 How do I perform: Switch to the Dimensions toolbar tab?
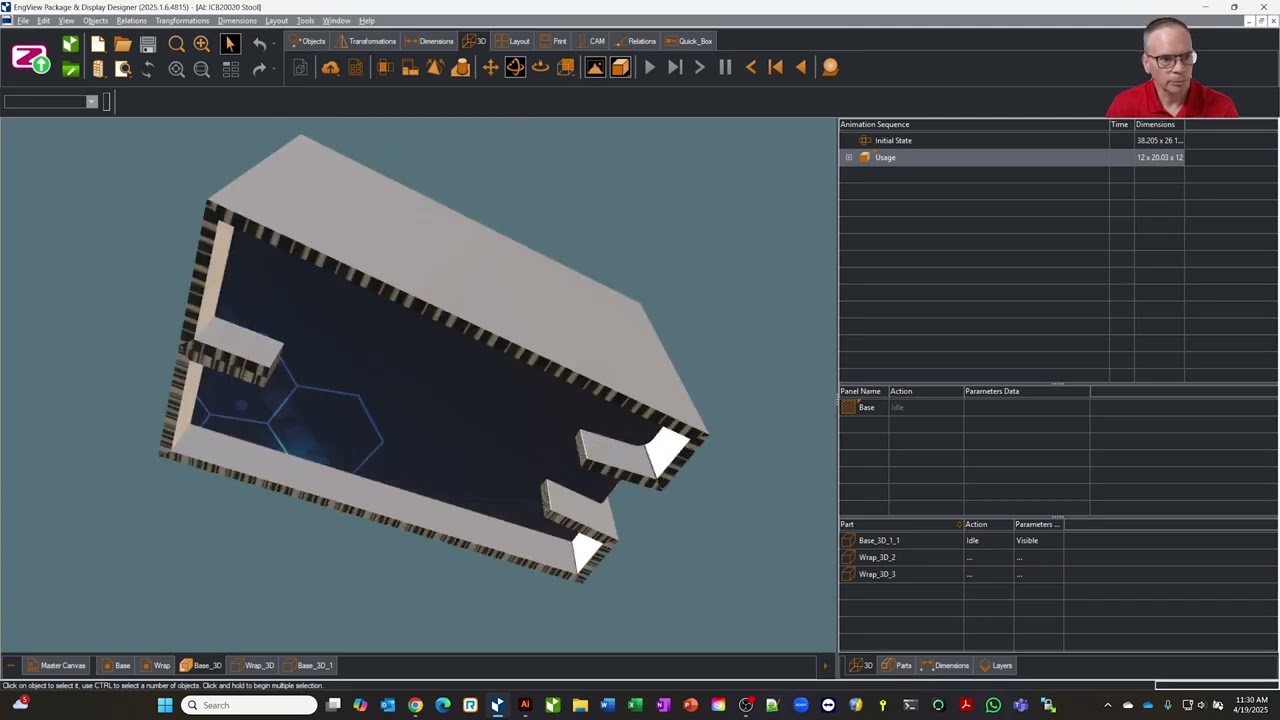[429, 41]
